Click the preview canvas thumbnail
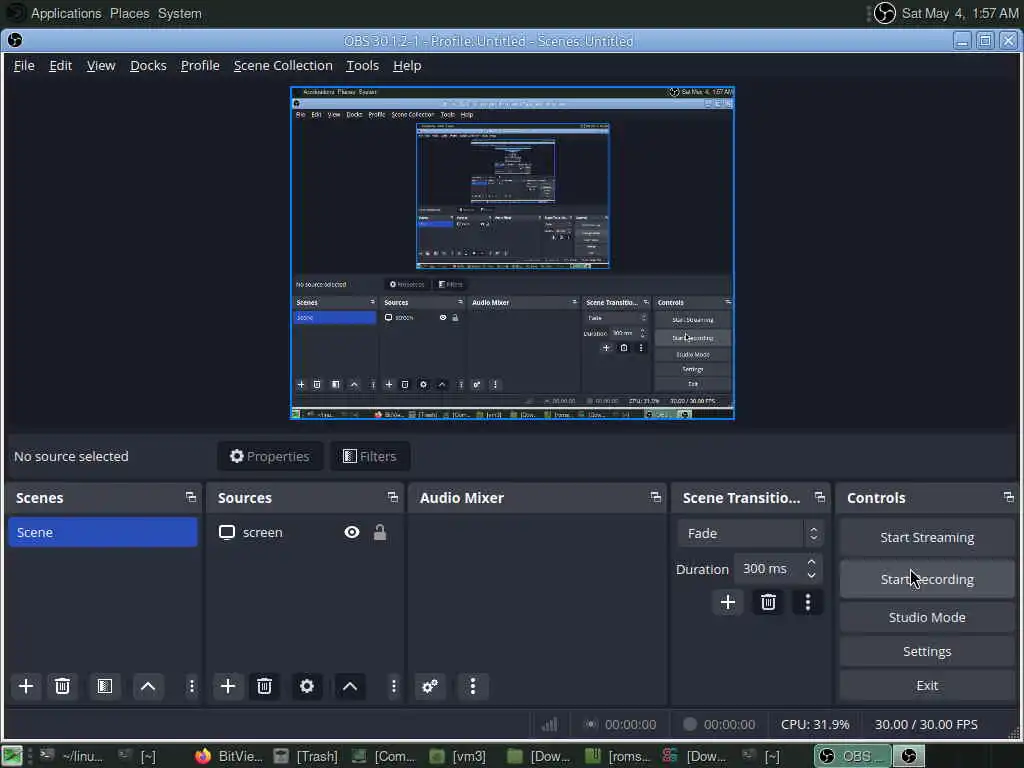 tap(513, 253)
